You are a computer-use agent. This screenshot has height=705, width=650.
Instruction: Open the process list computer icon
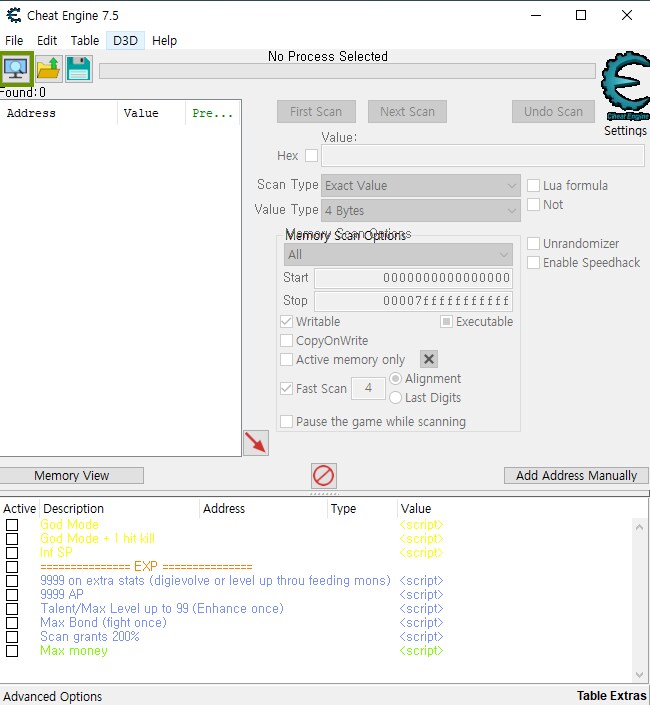[17, 69]
